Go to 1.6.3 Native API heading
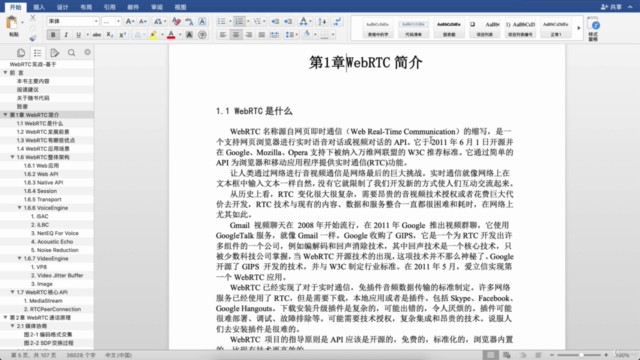 [43, 182]
